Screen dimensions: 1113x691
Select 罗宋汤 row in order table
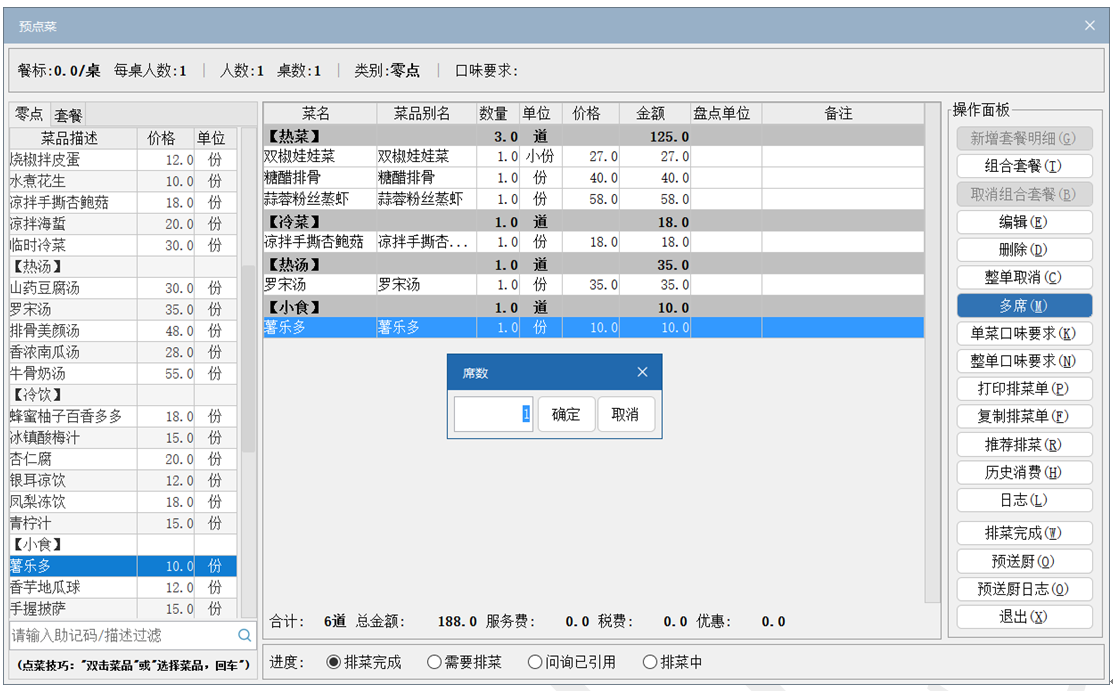(x=593, y=285)
